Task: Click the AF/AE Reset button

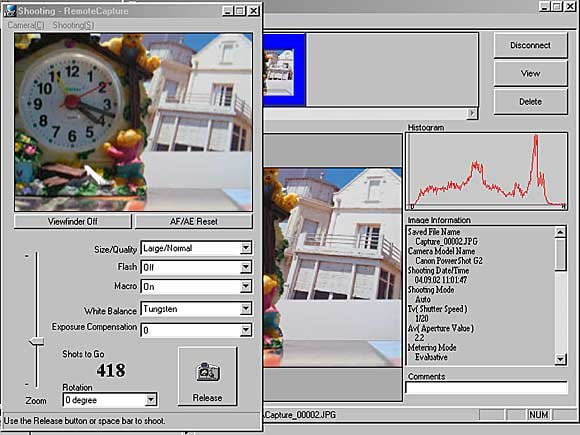Action: tap(193, 222)
